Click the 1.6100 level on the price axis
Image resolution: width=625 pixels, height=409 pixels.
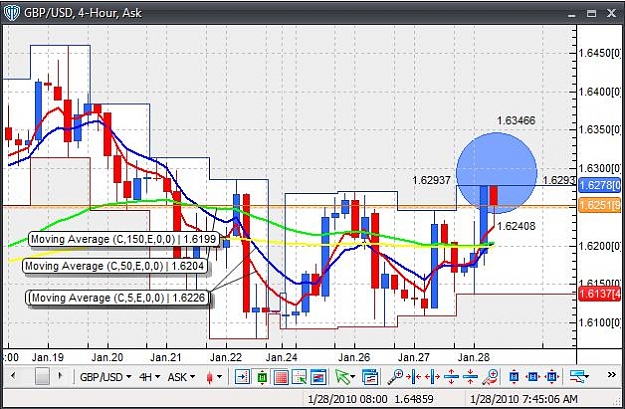tap(599, 322)
